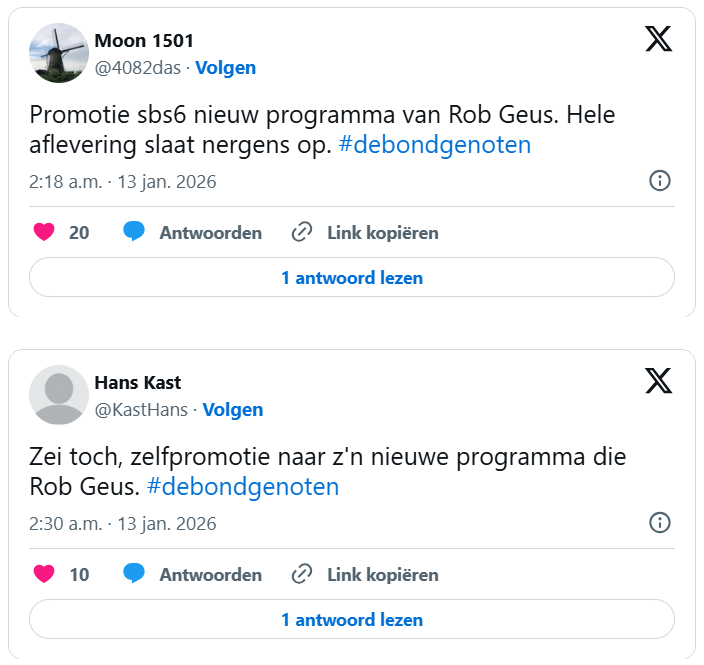The image size is (704, 665).
Task: Copy link icon on Moon 1501's tweet
Action: tap(302, 233)
